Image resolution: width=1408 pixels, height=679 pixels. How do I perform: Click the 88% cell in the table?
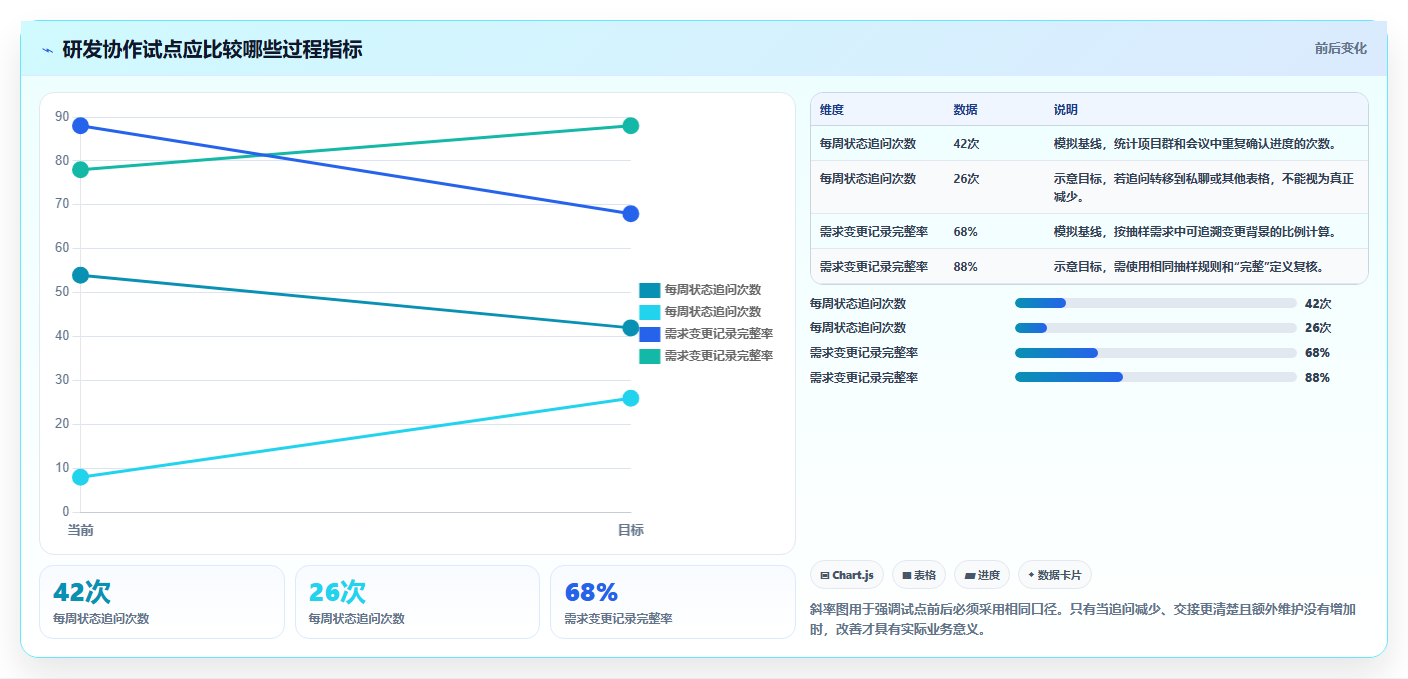966,267
